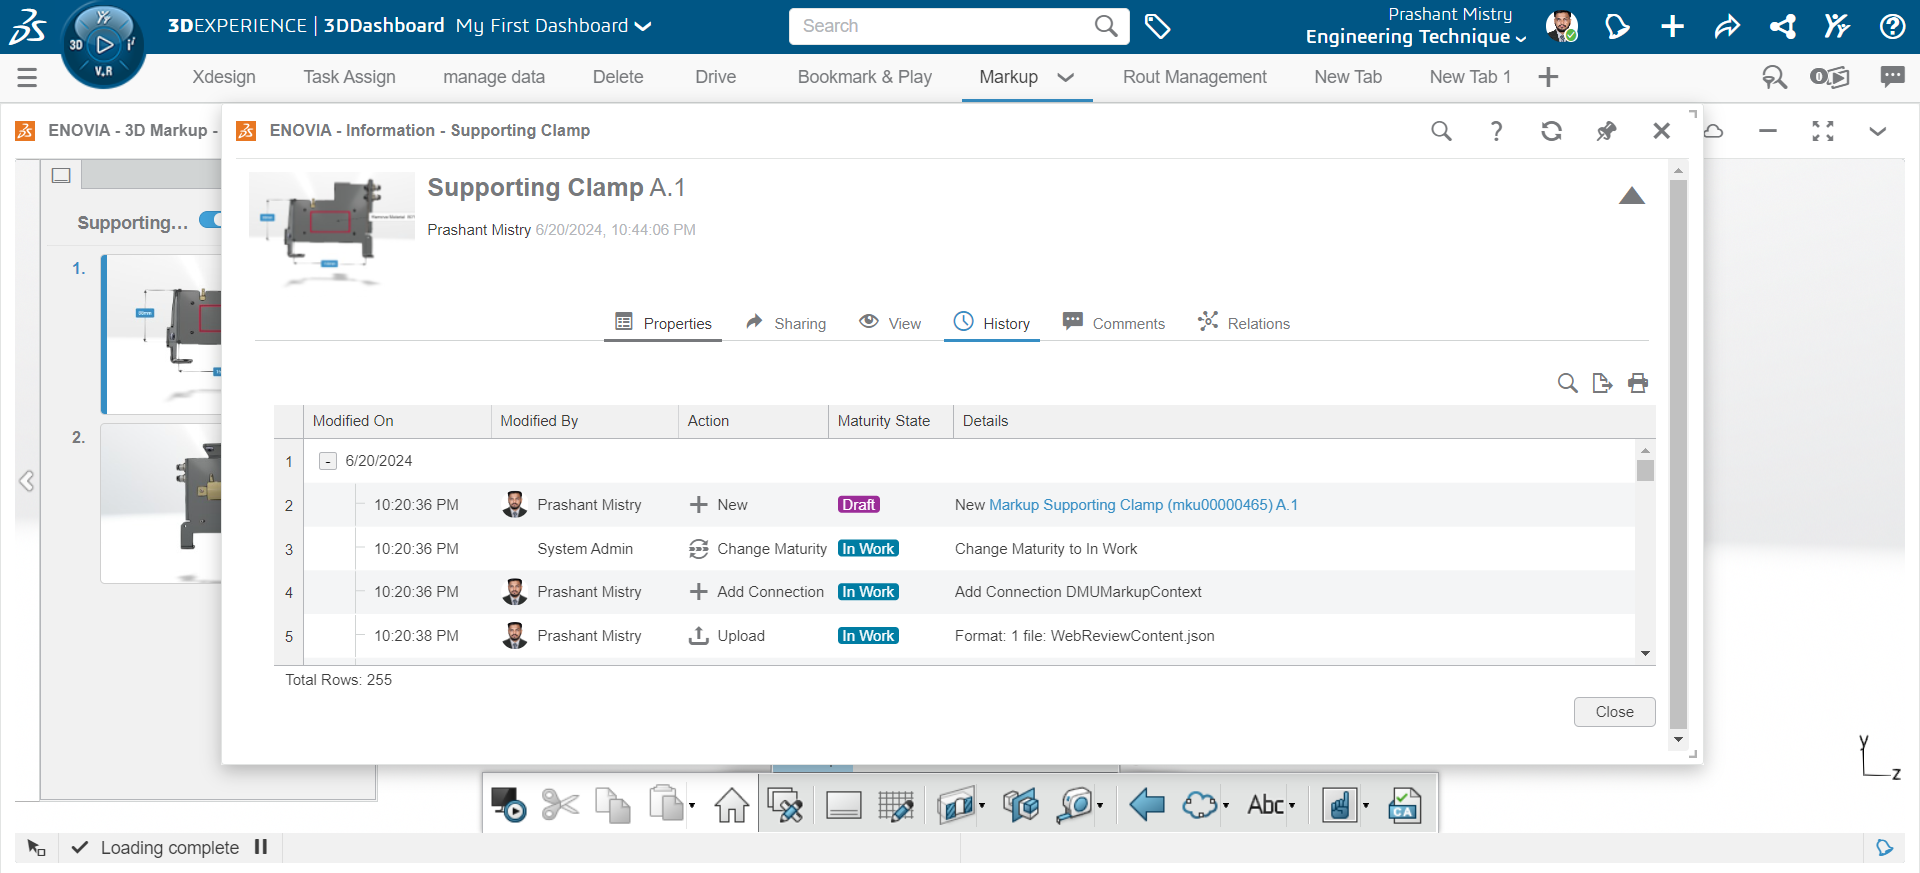Click the Draft maturity state badge
1920x873 pixels.
859,505
